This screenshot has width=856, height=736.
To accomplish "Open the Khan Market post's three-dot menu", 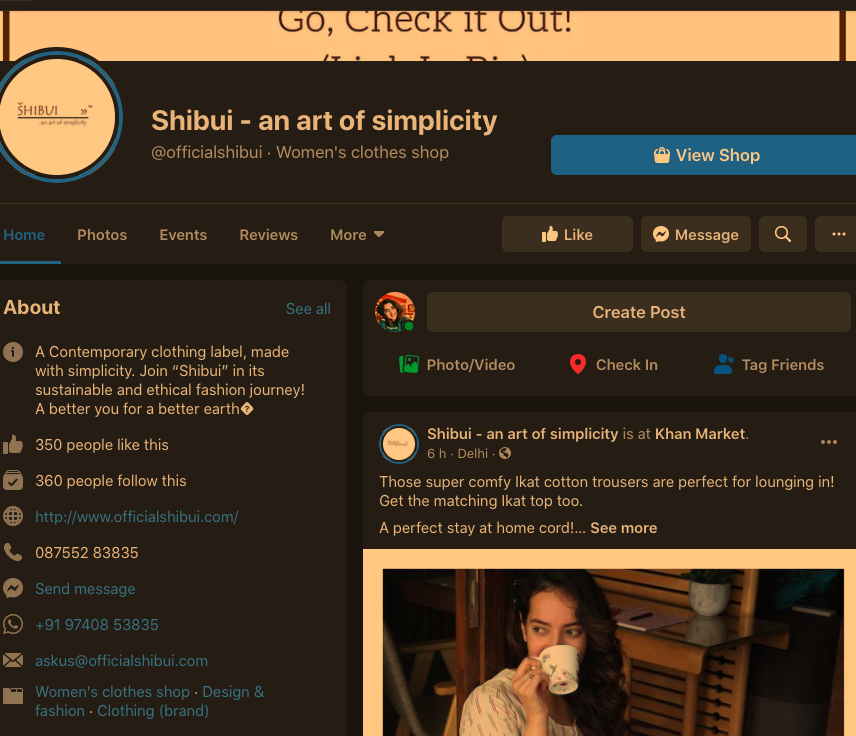I will (x=828, y=442).
